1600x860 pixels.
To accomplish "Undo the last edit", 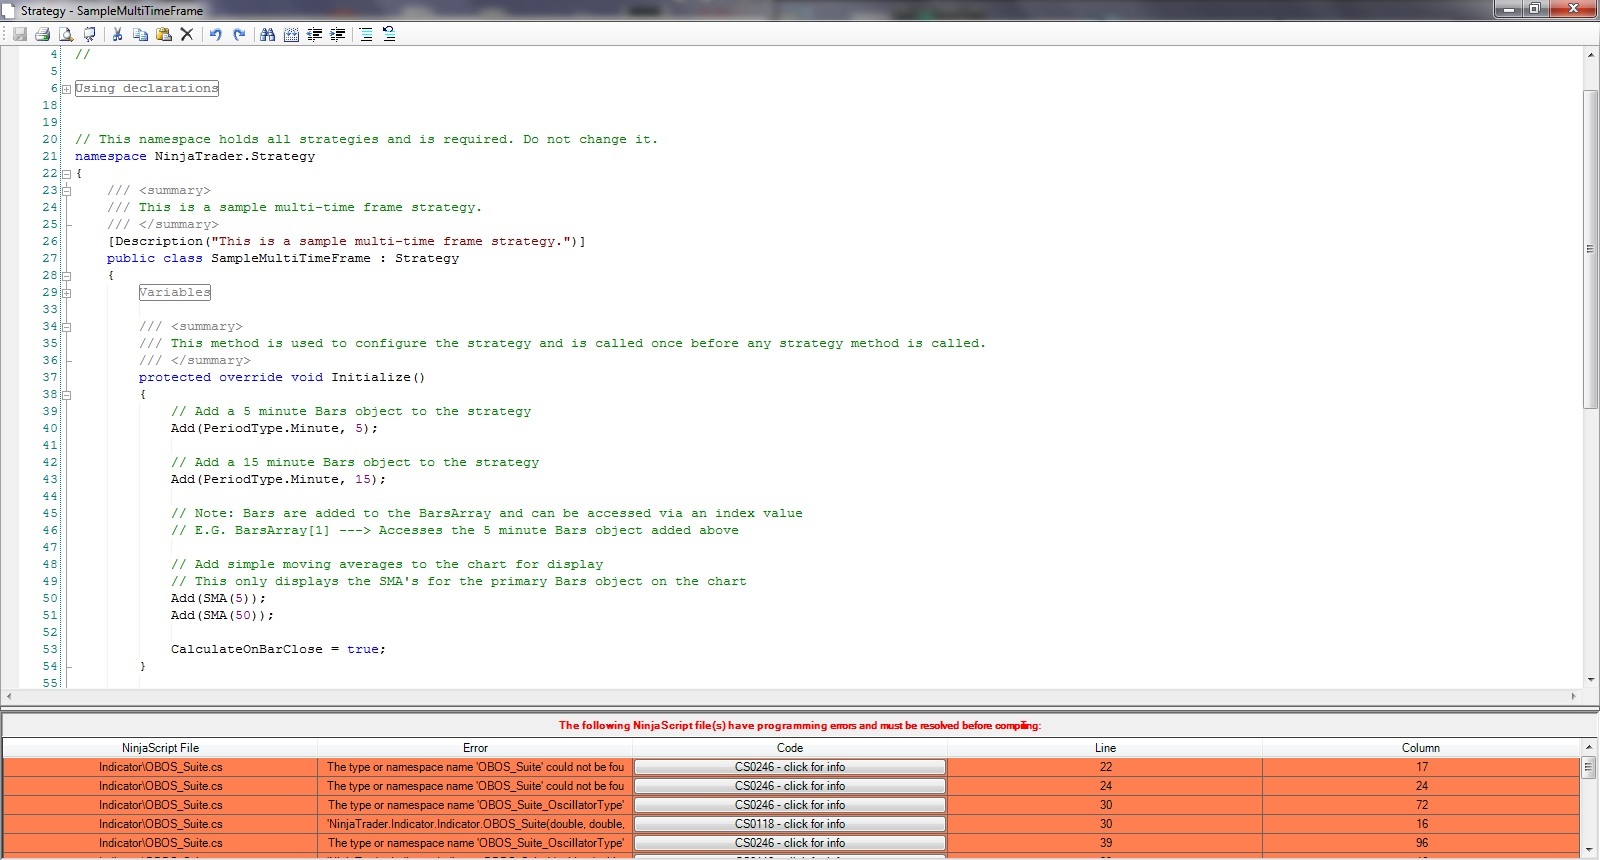I will [x=215, y=34].
